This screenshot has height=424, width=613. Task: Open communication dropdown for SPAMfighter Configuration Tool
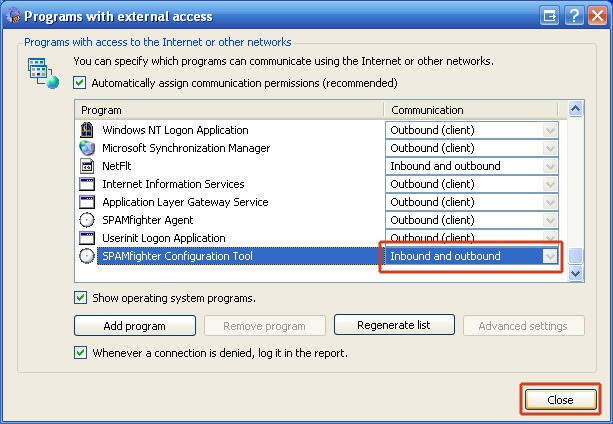pyautogui.click(x=550, y=256)
